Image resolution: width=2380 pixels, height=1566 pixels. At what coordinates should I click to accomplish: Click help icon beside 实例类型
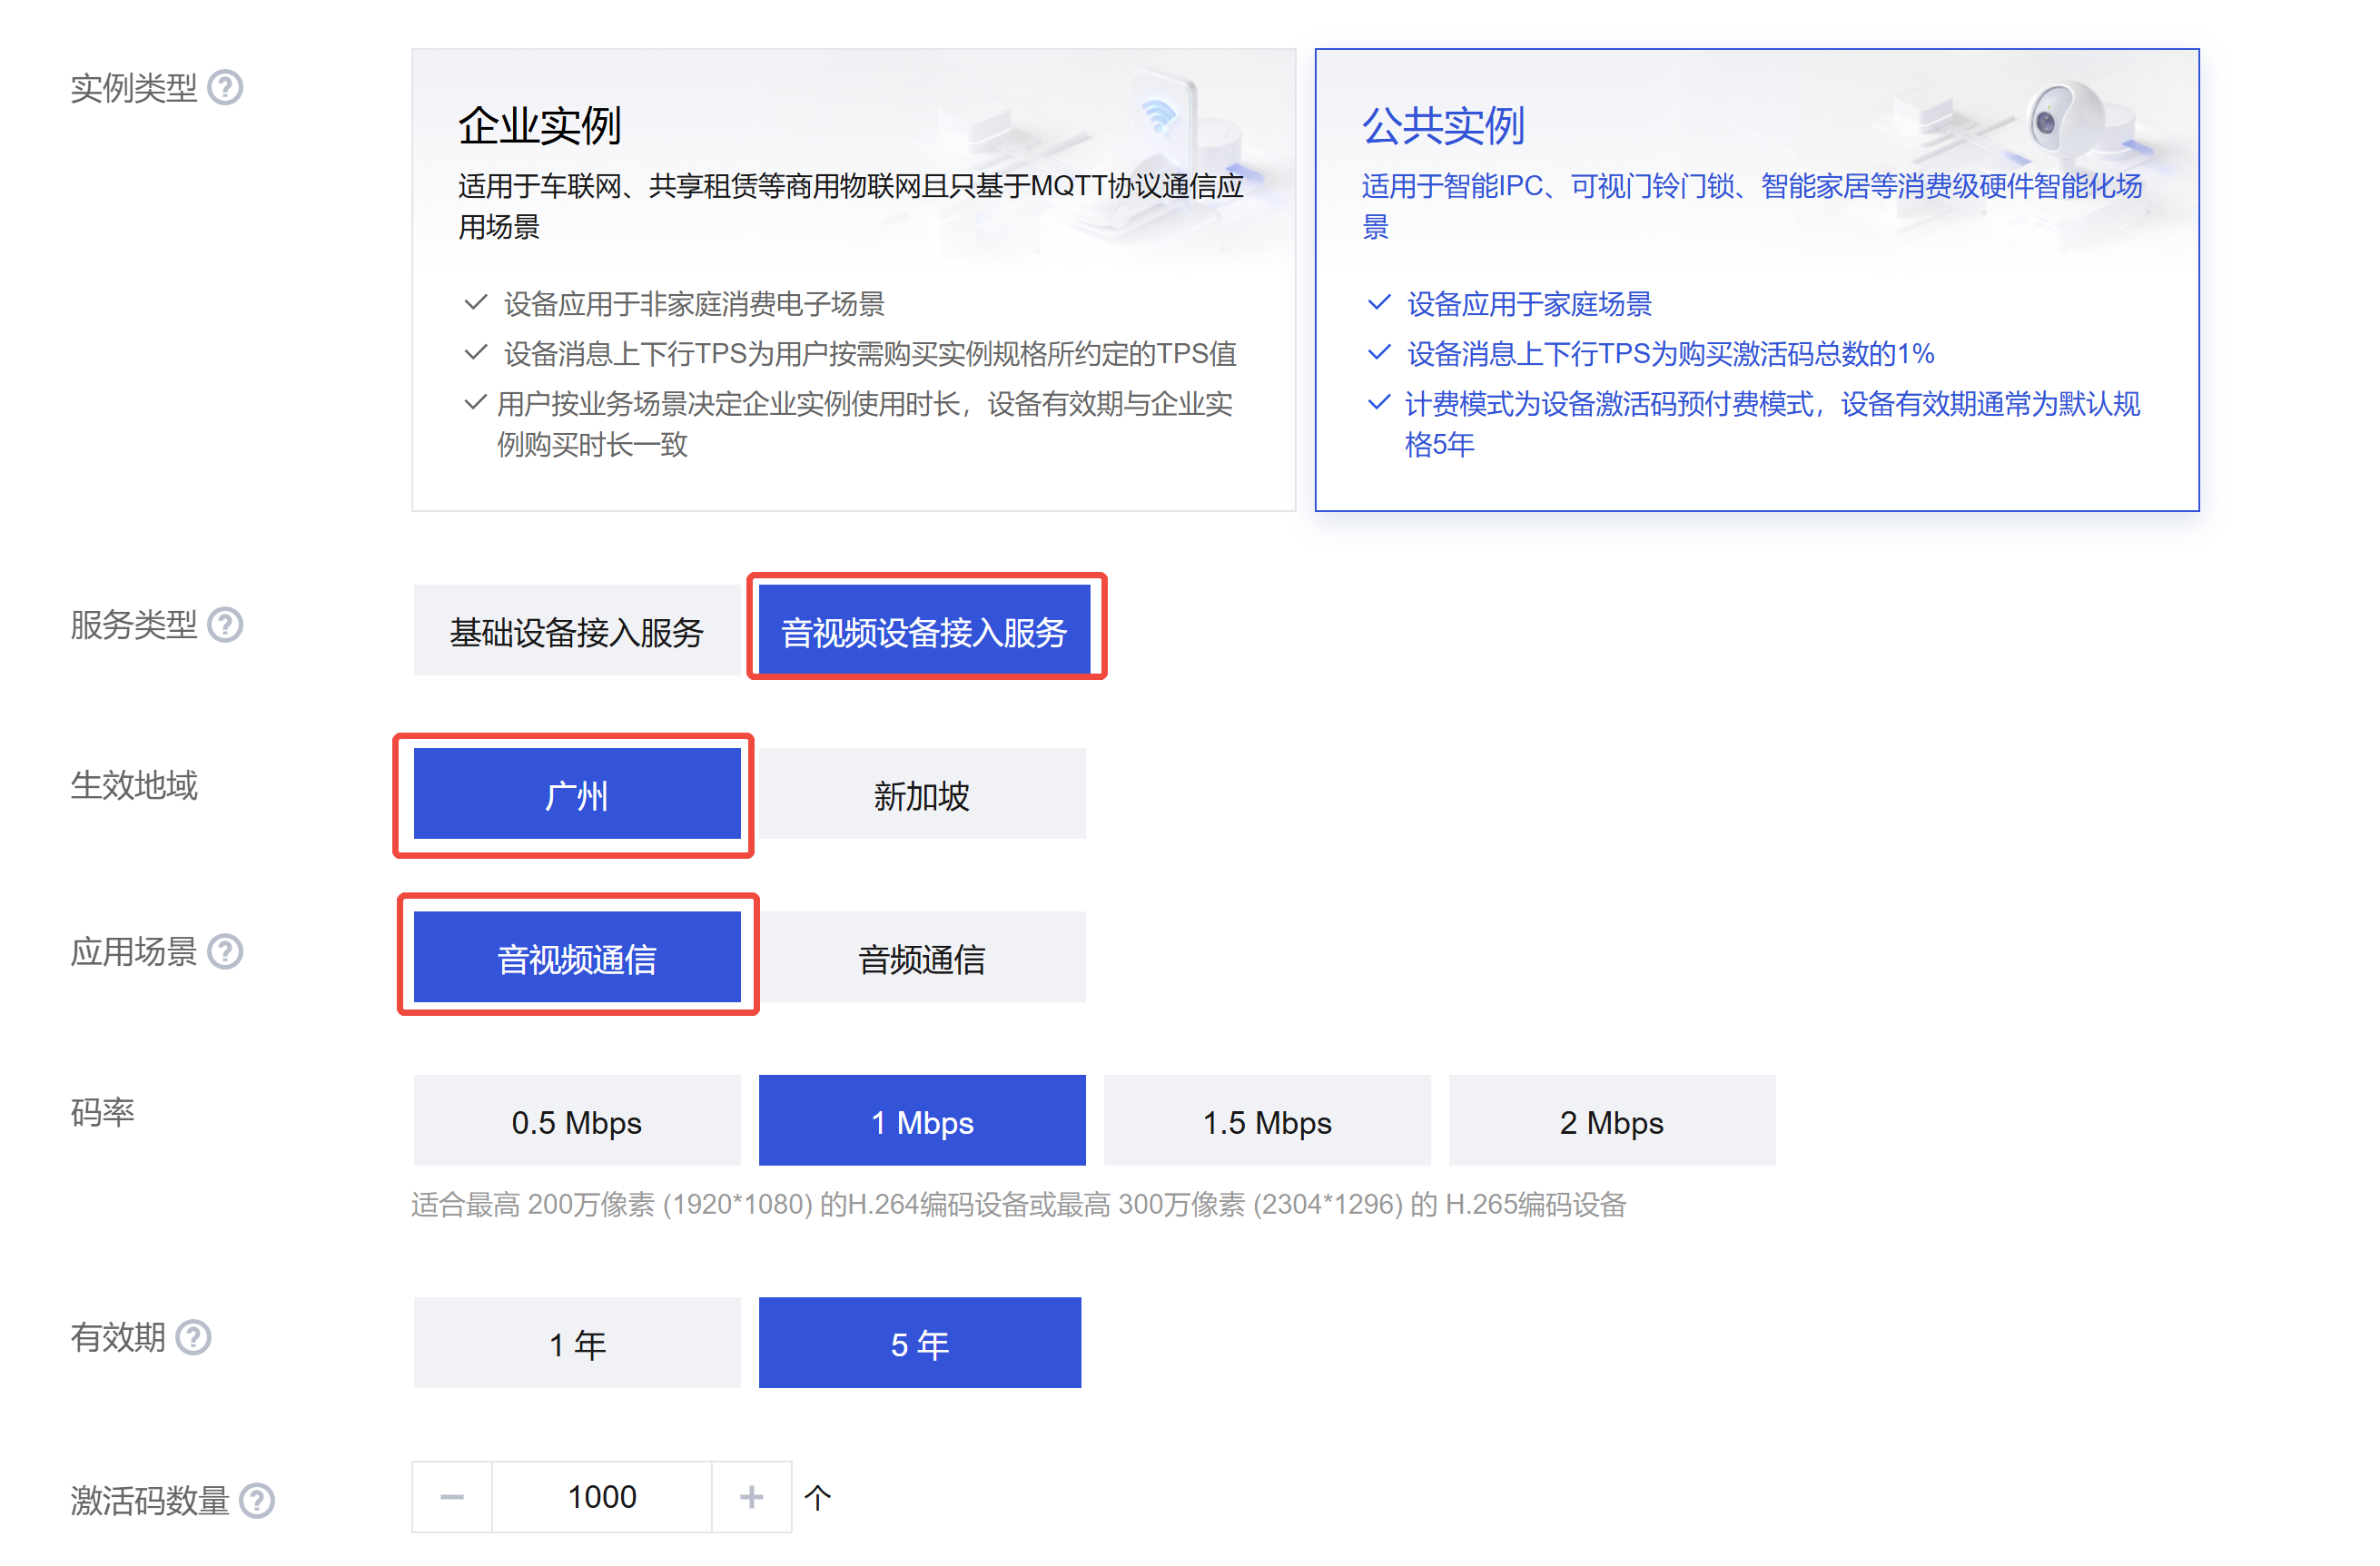225,88
